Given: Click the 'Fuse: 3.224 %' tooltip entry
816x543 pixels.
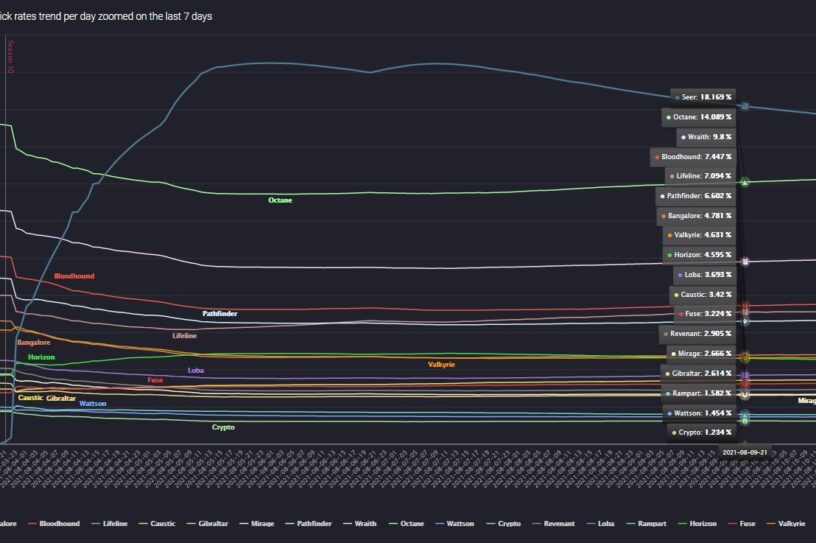Looking at the screenshot, I should [705, 314].
